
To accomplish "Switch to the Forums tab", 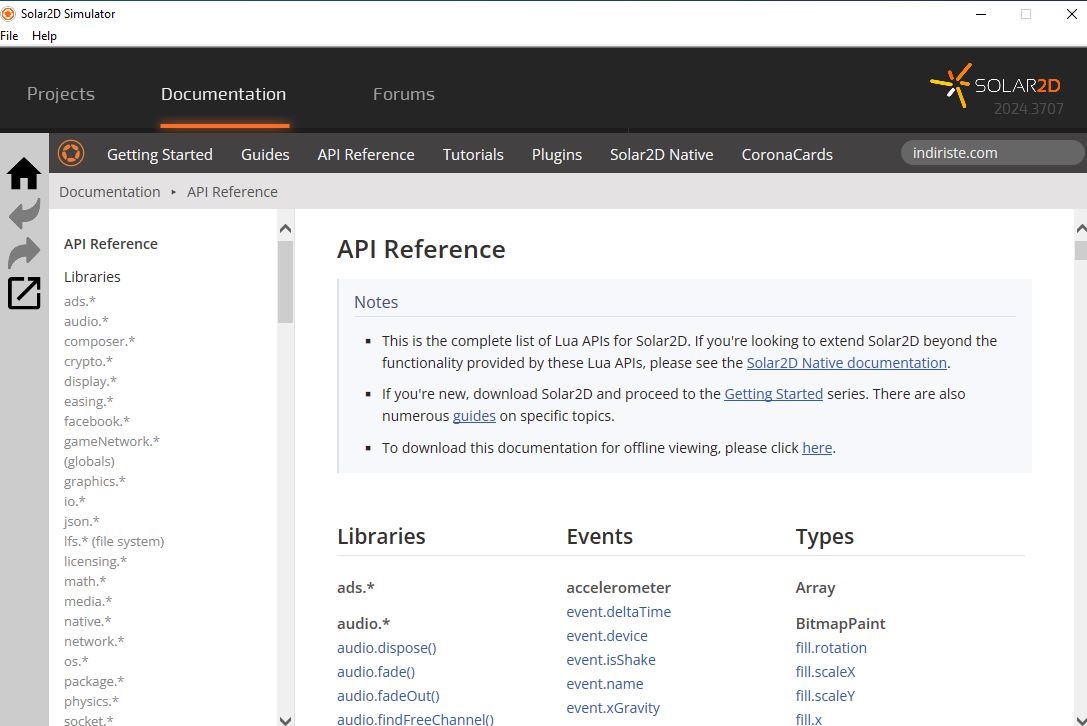I will pos(403,94).
